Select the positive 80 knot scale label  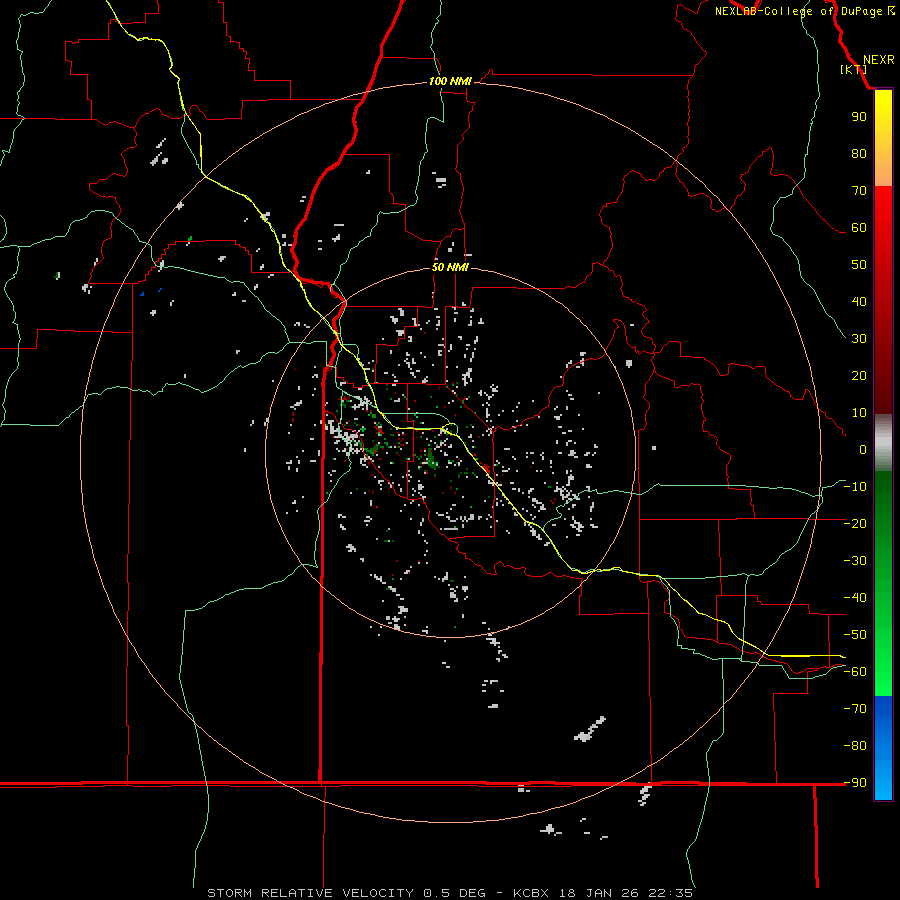click(859, 153)
